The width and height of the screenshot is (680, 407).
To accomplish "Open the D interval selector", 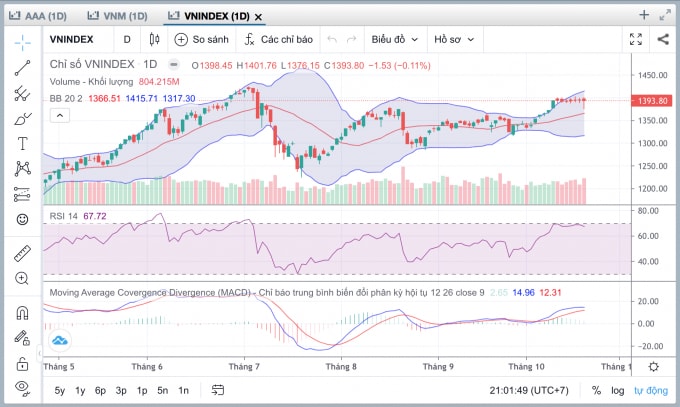I will [127, 39].
